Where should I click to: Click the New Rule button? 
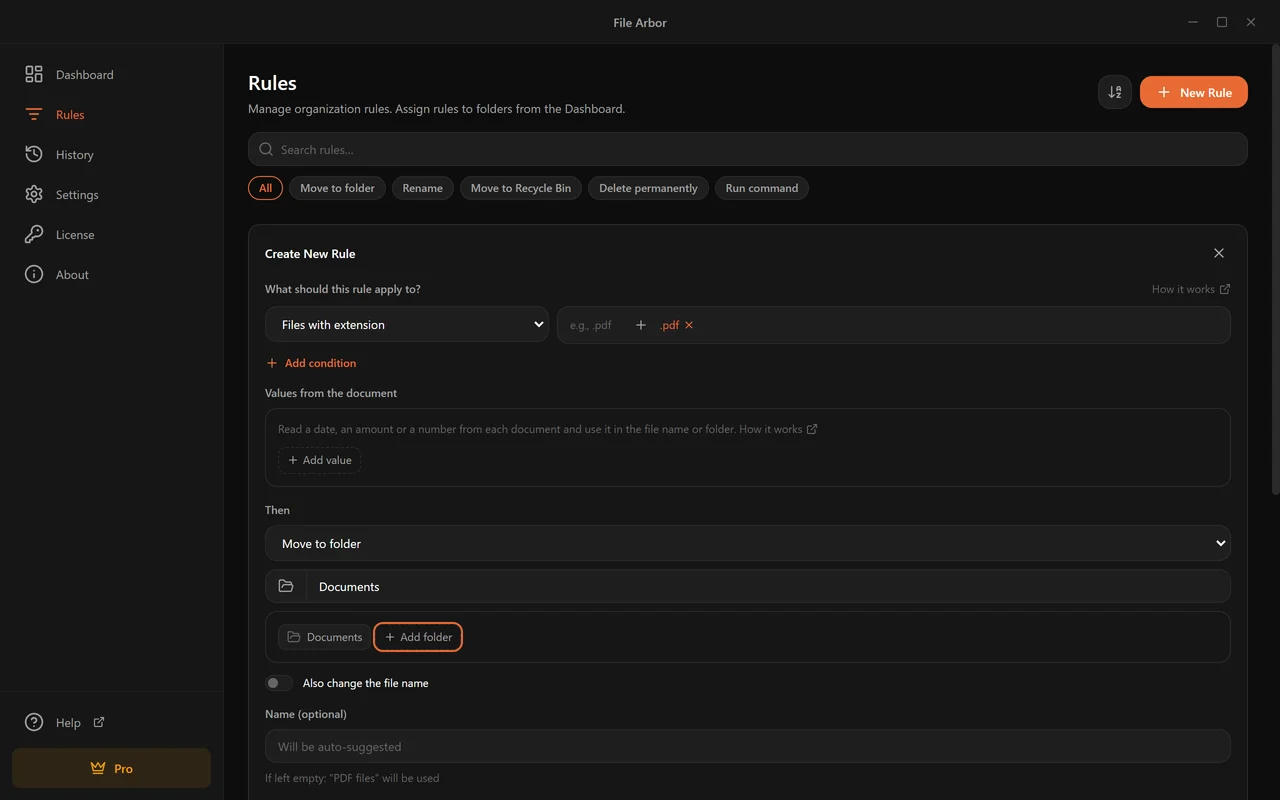[x=1194, y=92]
